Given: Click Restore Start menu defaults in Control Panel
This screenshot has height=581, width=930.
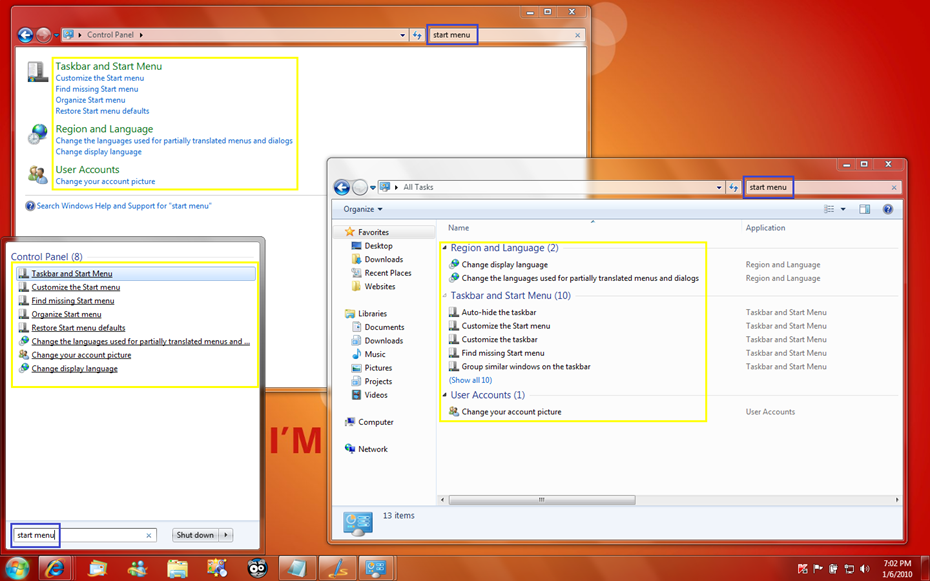Looking at the screenshot, I should [103, 111].
